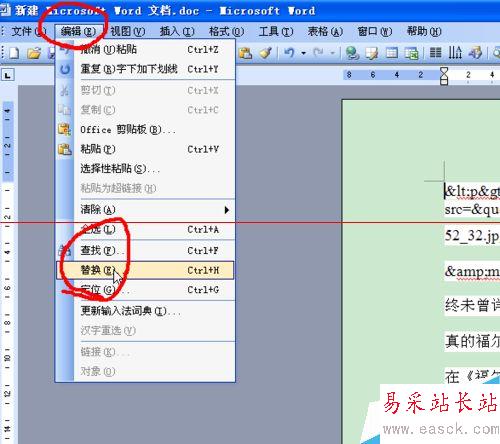Screen dimensions: 500x444
Task: Click the Word document icon in title bar
Action: tap(5, 10)
